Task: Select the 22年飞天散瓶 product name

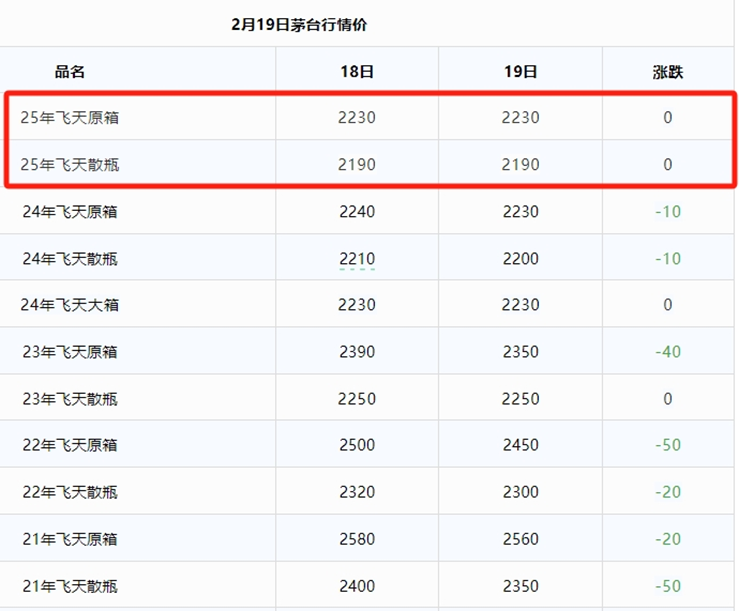Action: pos(70,492)
